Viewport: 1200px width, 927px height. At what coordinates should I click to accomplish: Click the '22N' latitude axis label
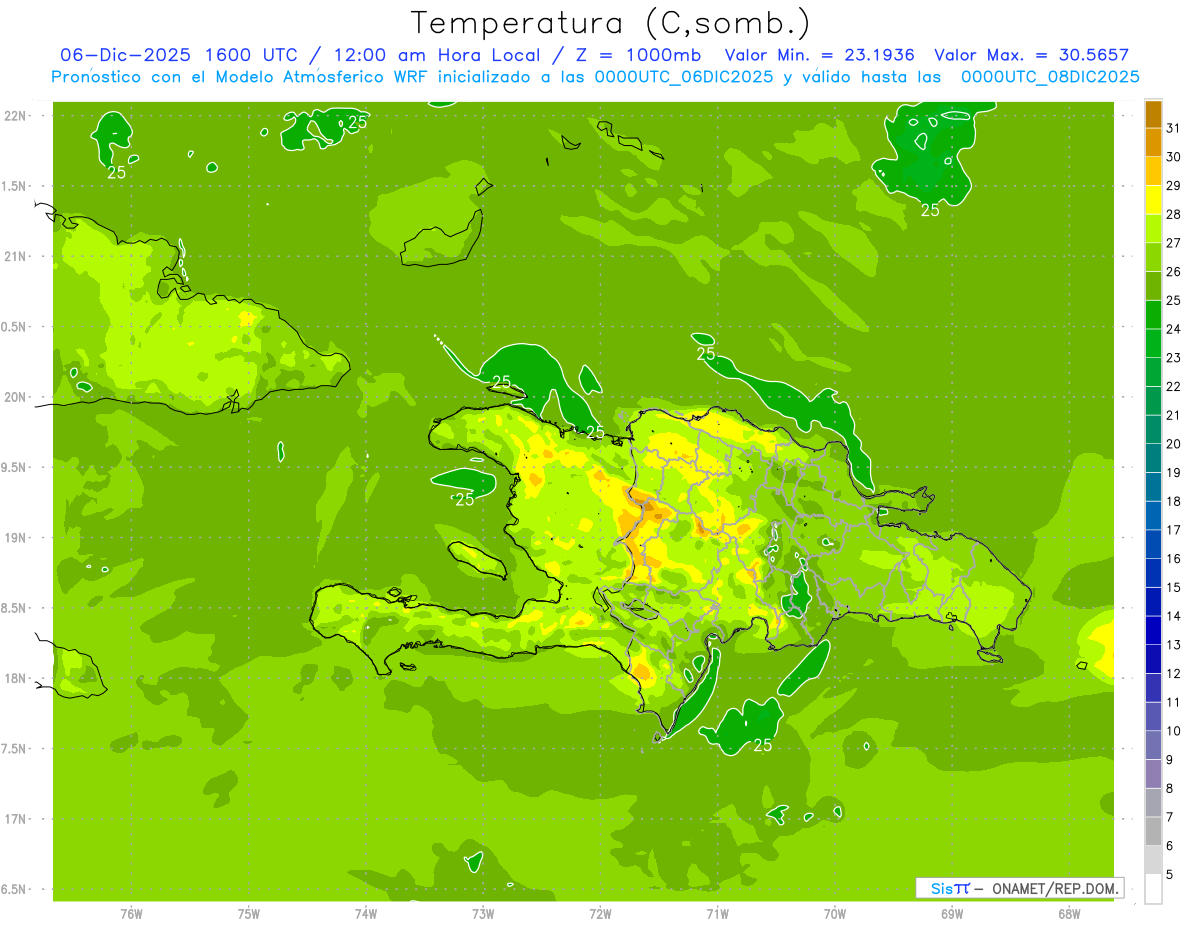pyautogui.click(x=15, y=116)
